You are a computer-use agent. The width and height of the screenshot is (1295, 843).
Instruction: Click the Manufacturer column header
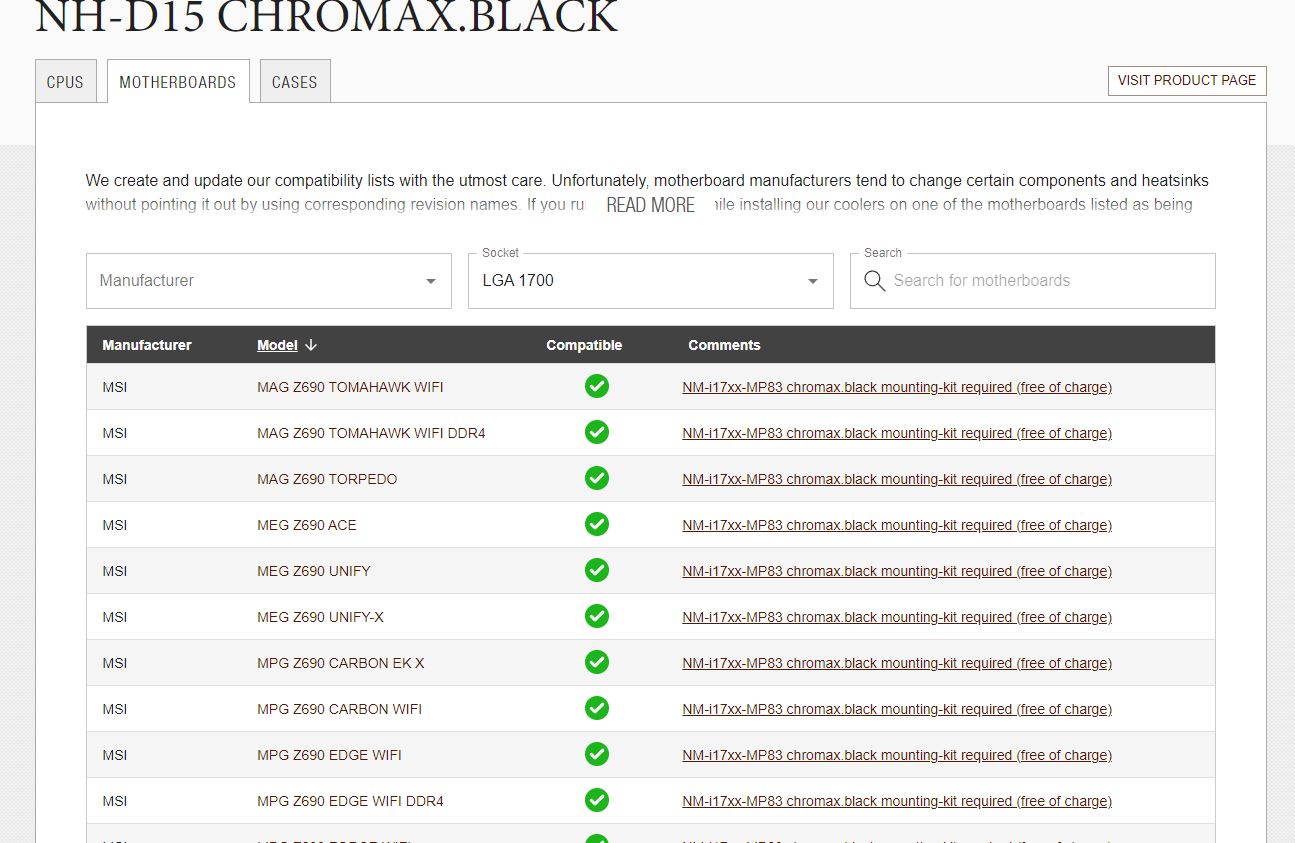(x=147, y=345)
